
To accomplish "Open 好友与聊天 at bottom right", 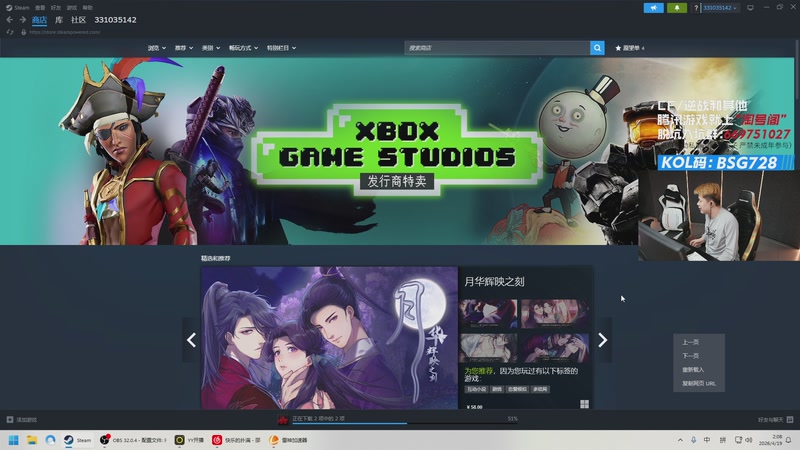I will coord(775,419).
